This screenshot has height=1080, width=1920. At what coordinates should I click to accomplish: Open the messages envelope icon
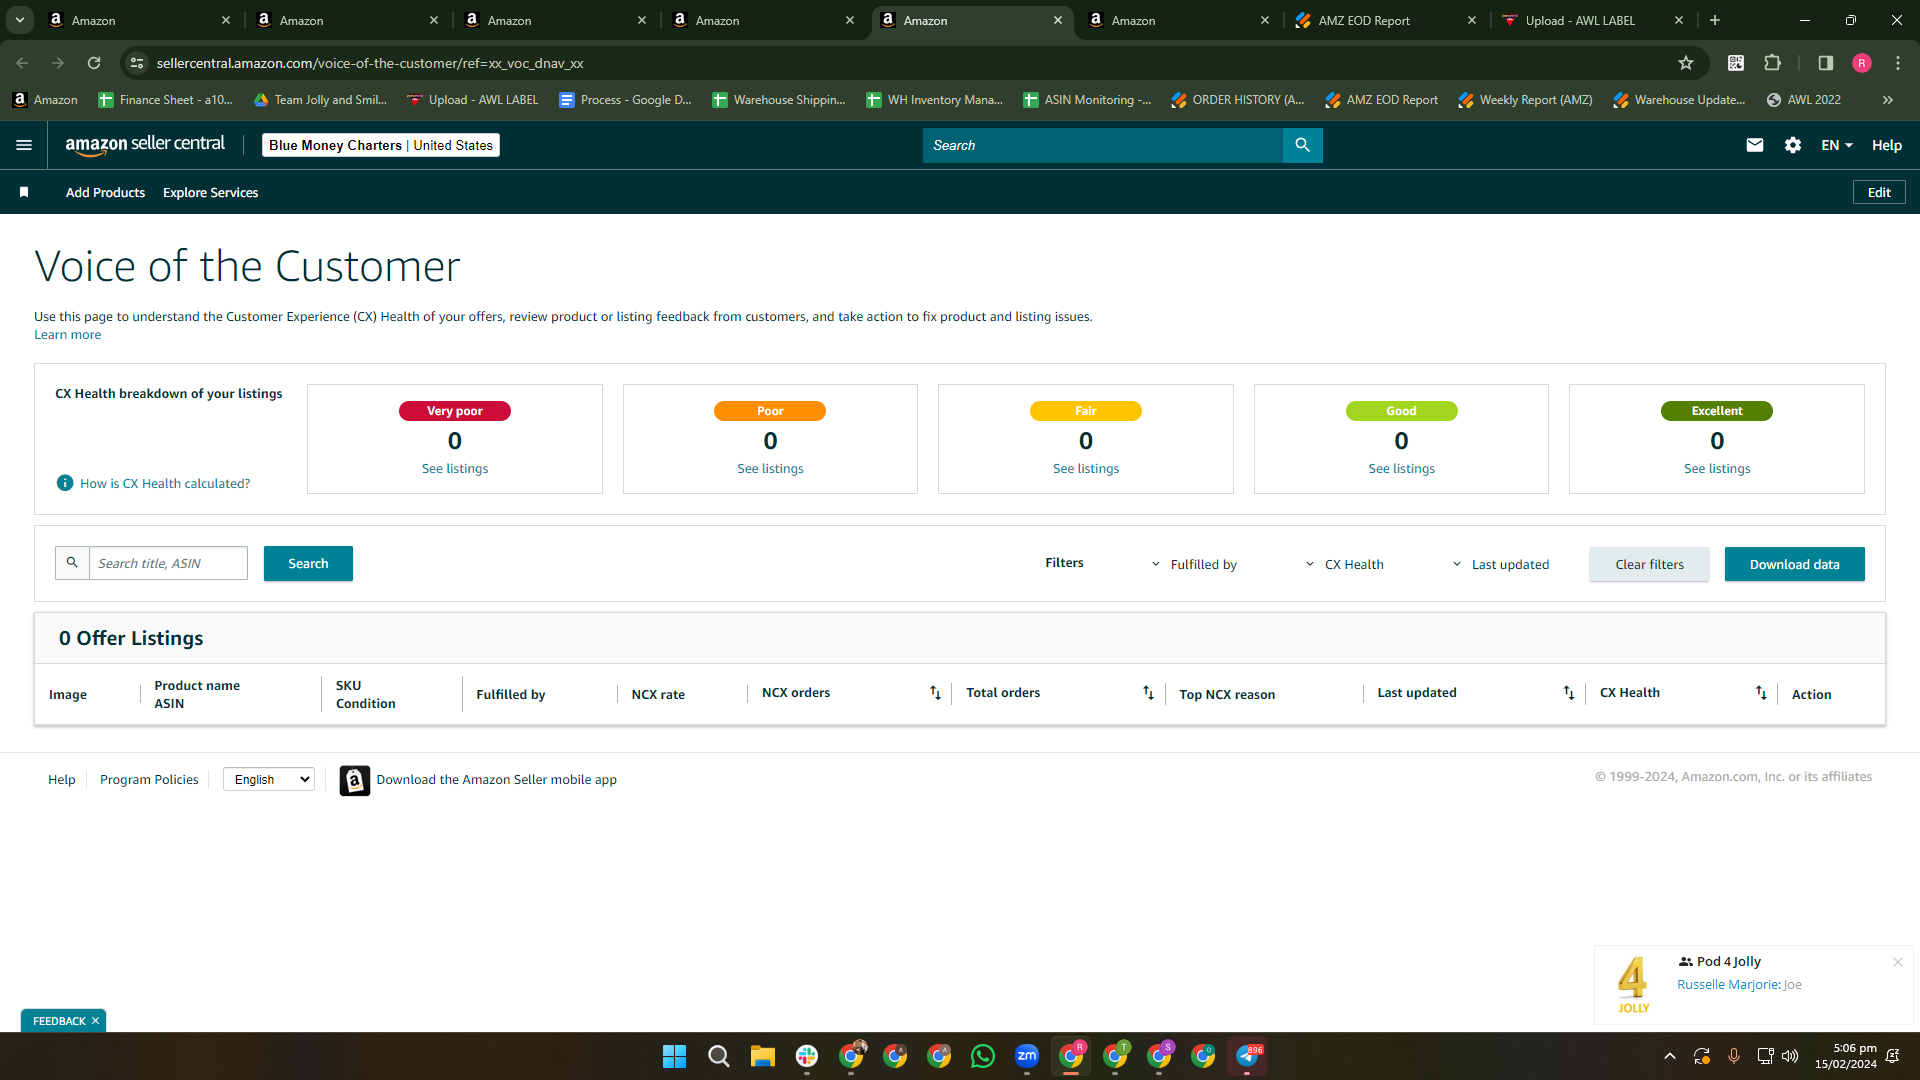[x=1754, y=145]
